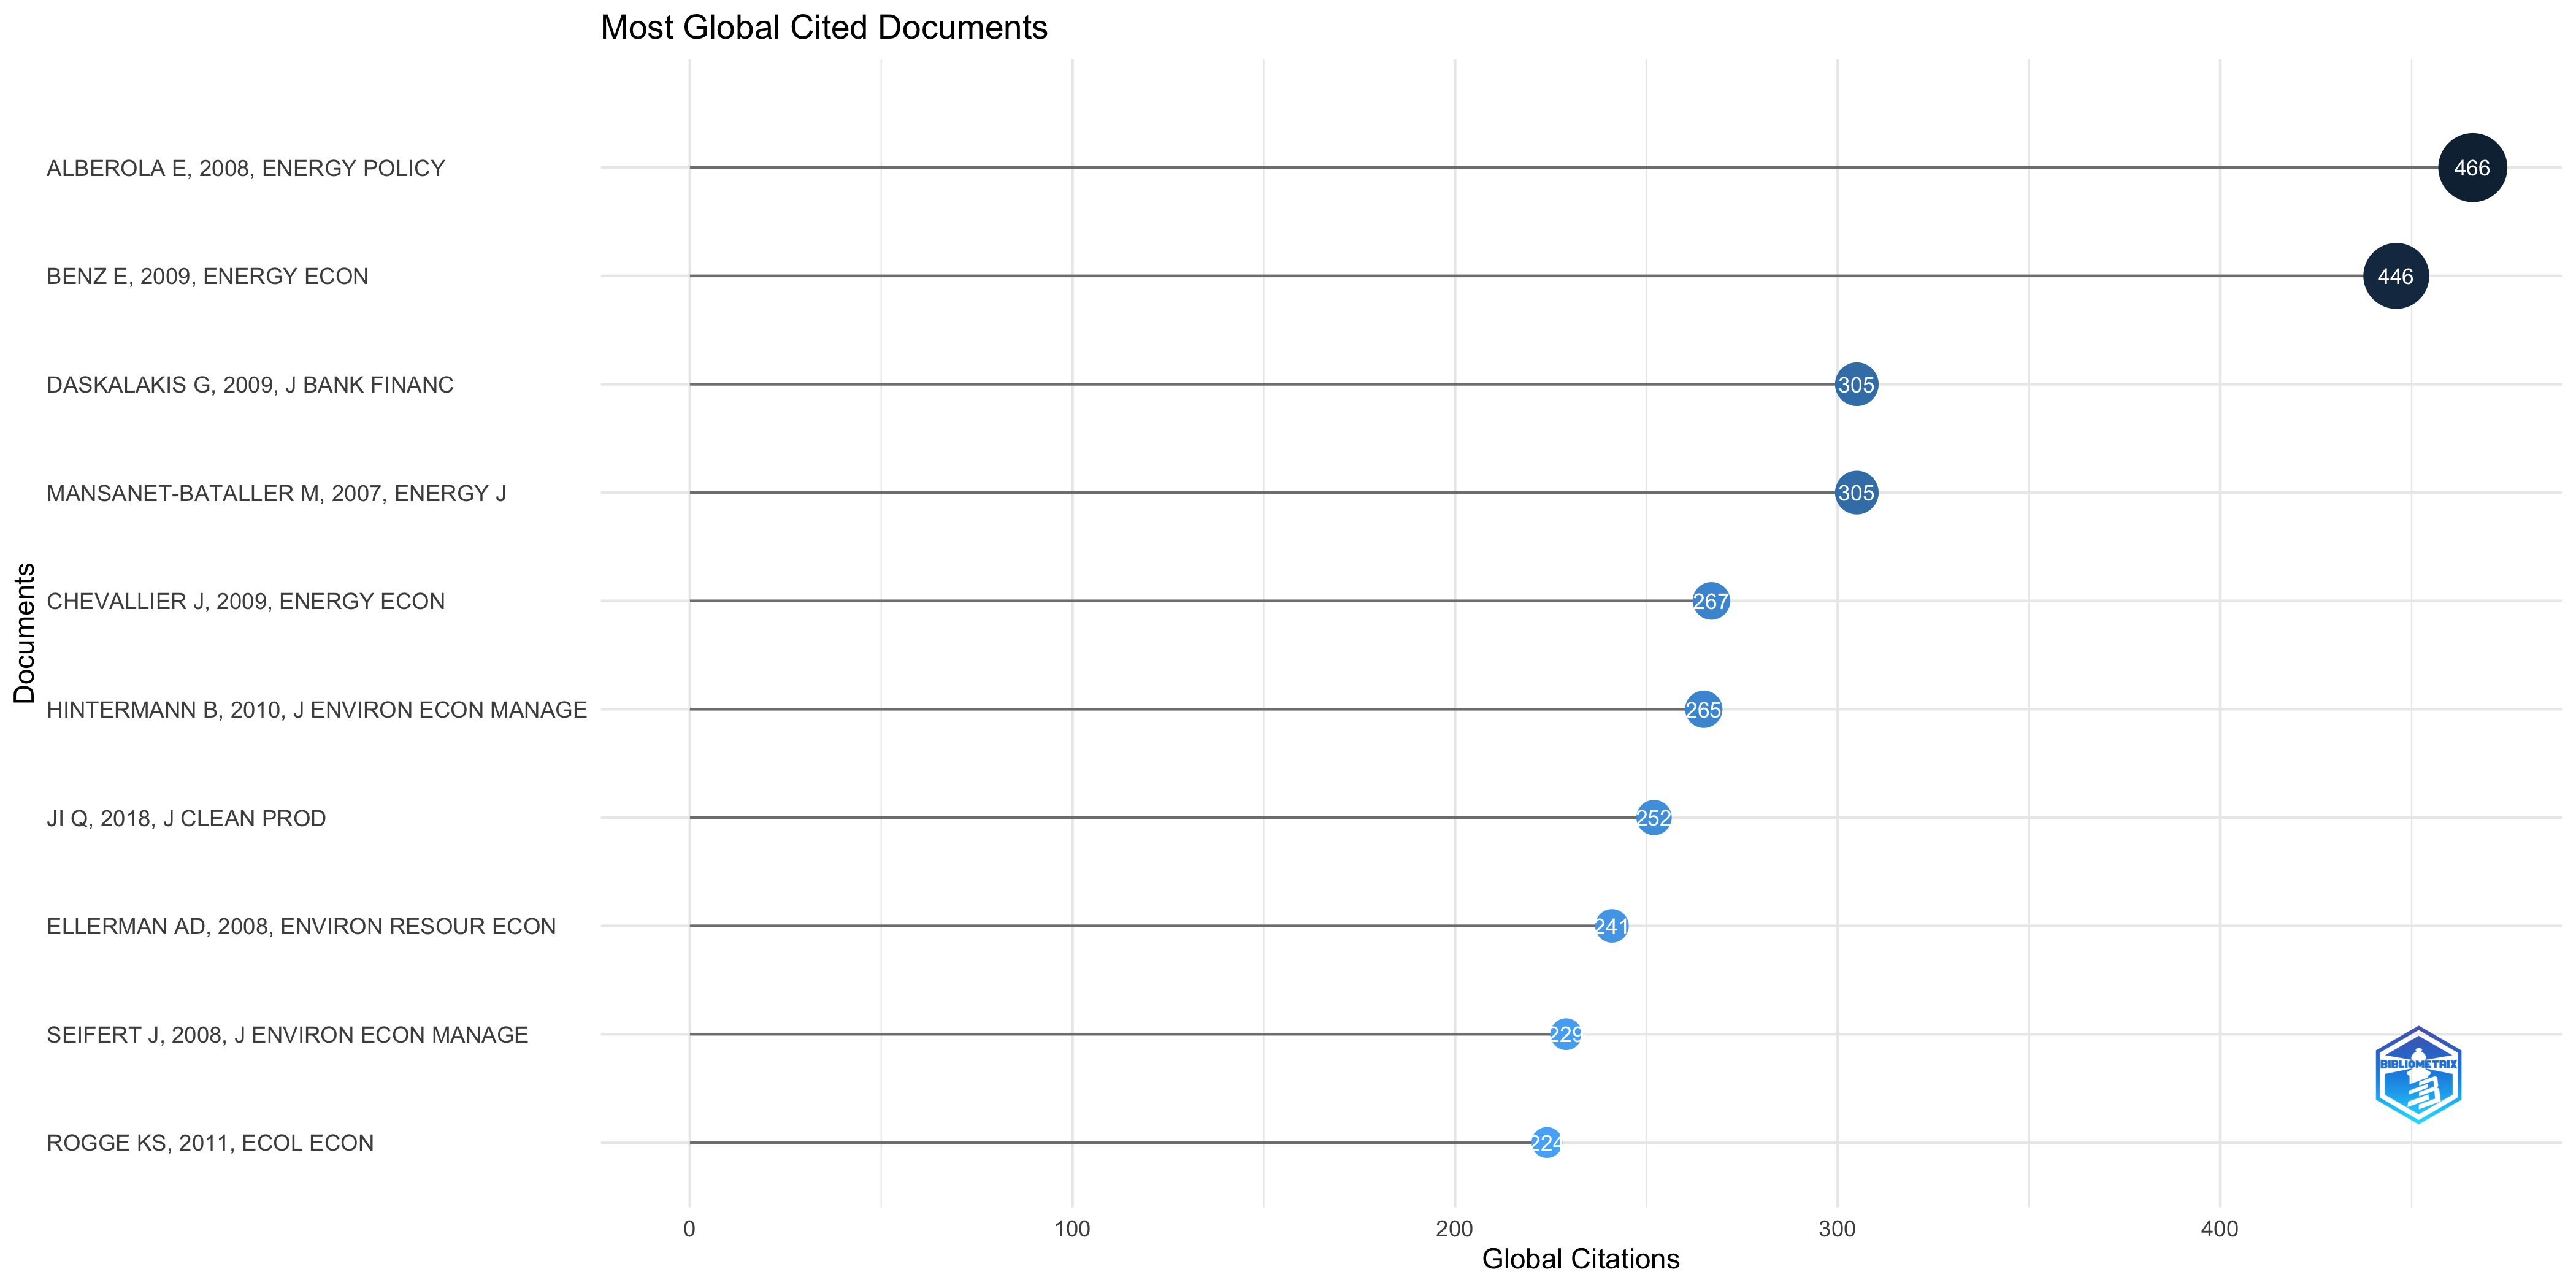Screen dimensions: 2576x1288
Task: Click the Bibliometrix hexagon logo
Action: 2417,1075
